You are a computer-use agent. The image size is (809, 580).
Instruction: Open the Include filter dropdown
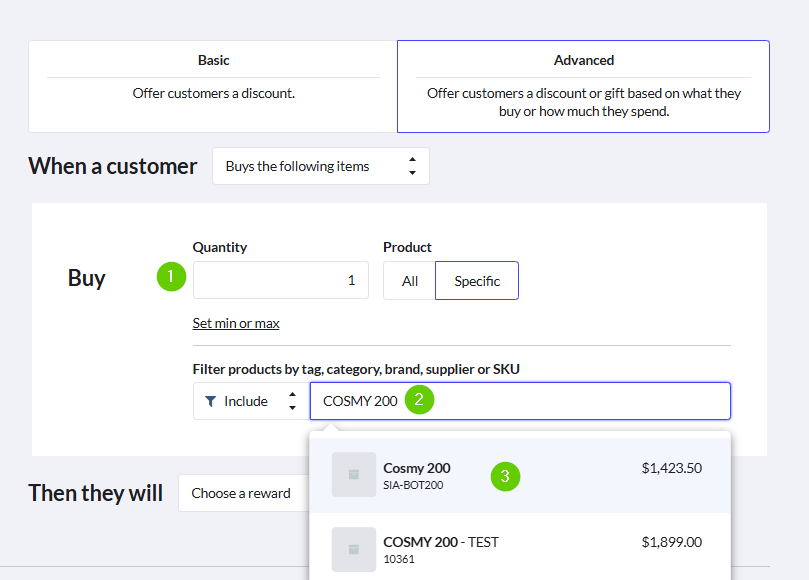tap(250, 401)
